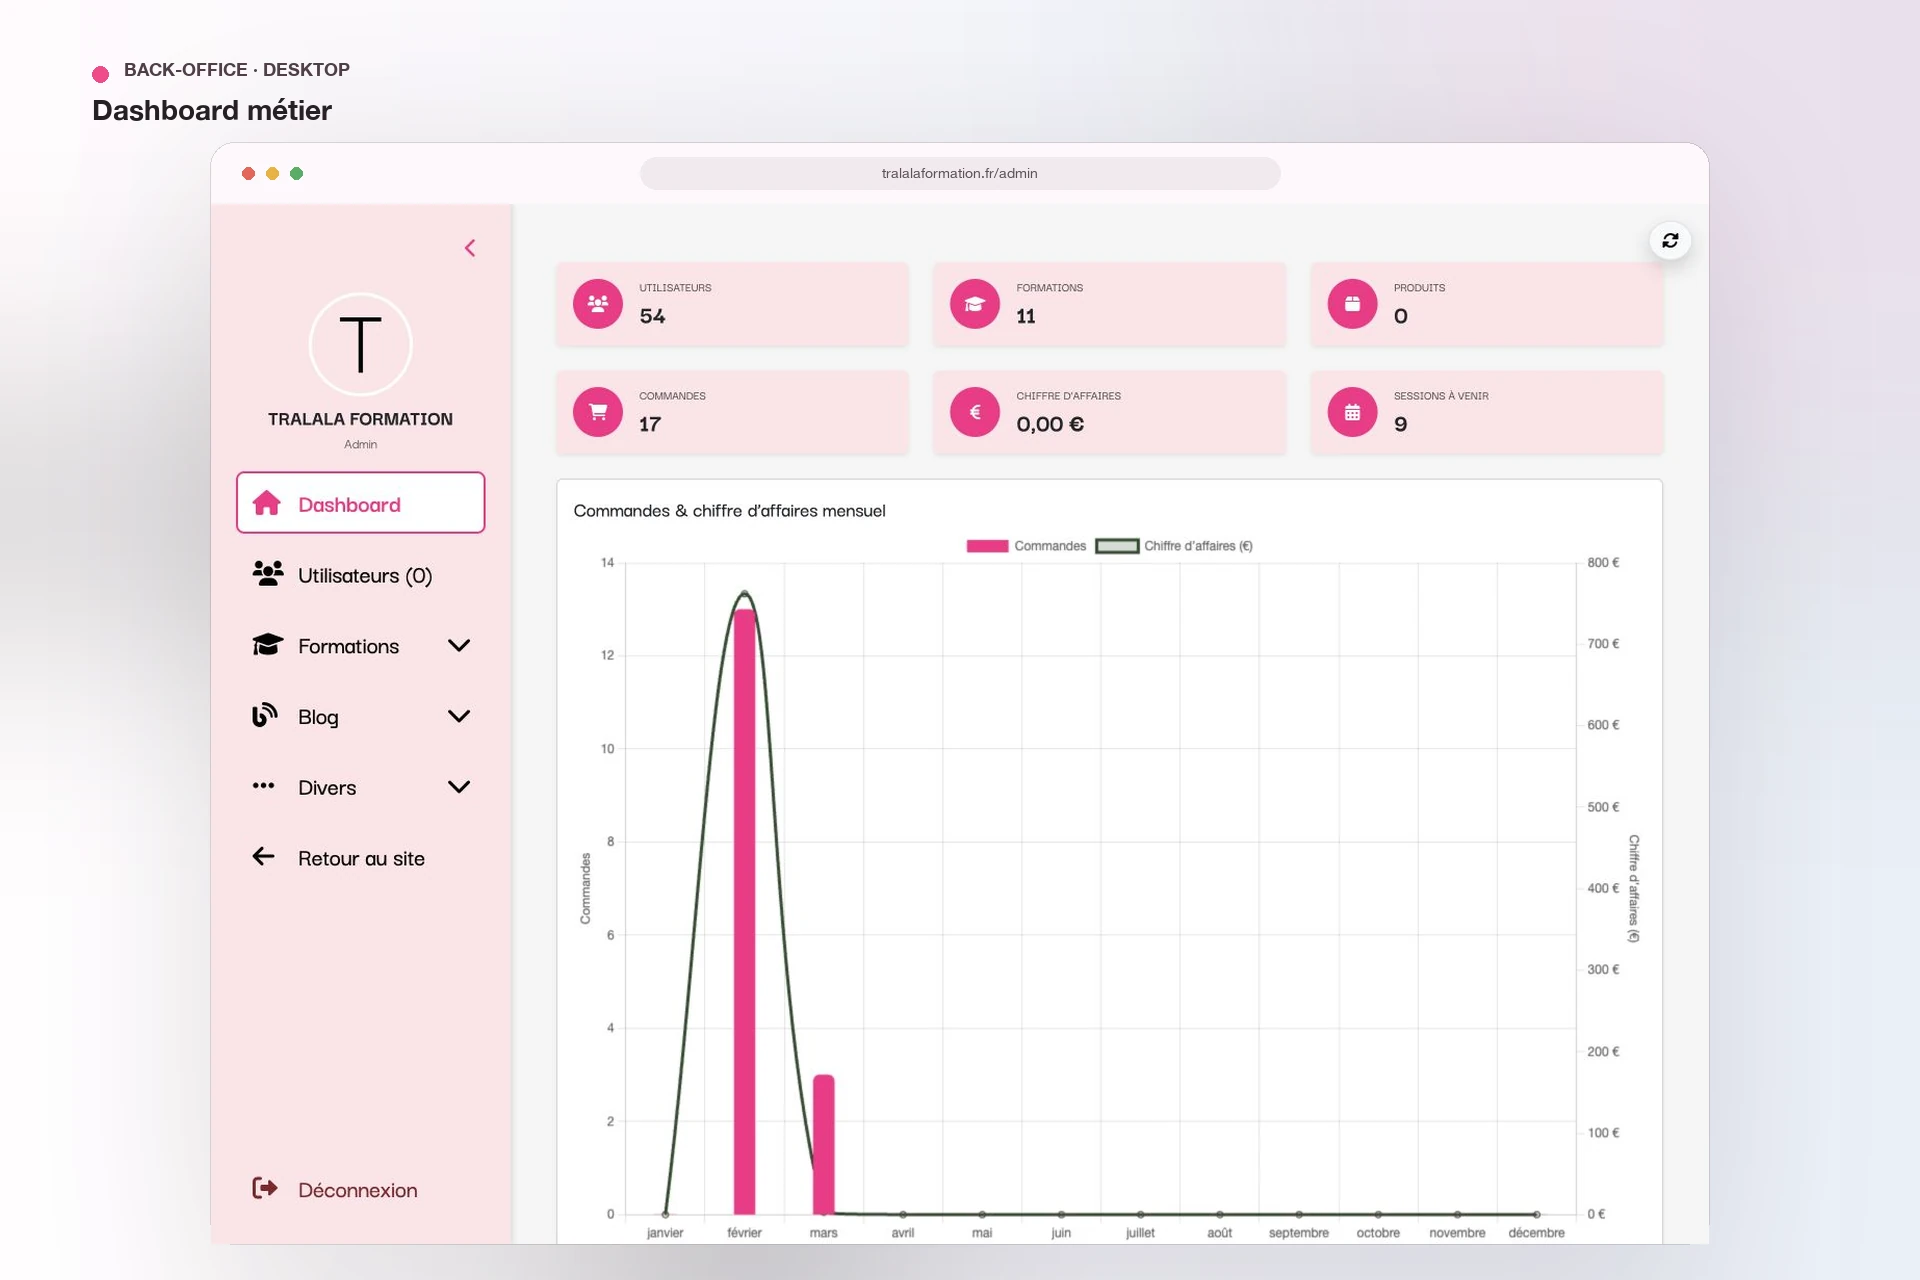Collapse the sidebar with the left chevron
The image size is (1920, 1280).
(x=470, y=248)
